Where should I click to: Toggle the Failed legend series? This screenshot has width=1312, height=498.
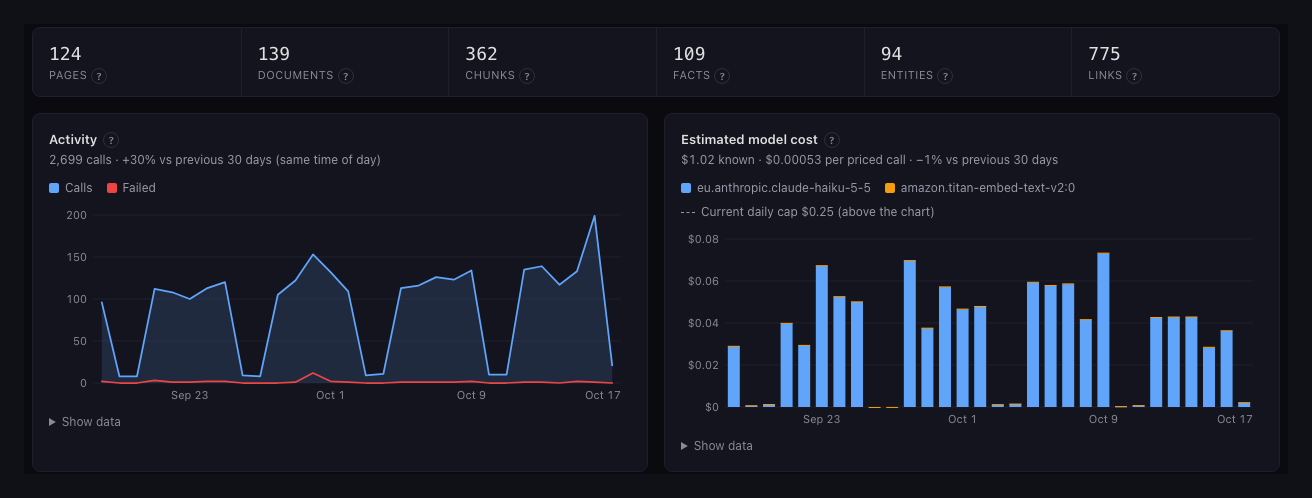[x=131, y=188]
